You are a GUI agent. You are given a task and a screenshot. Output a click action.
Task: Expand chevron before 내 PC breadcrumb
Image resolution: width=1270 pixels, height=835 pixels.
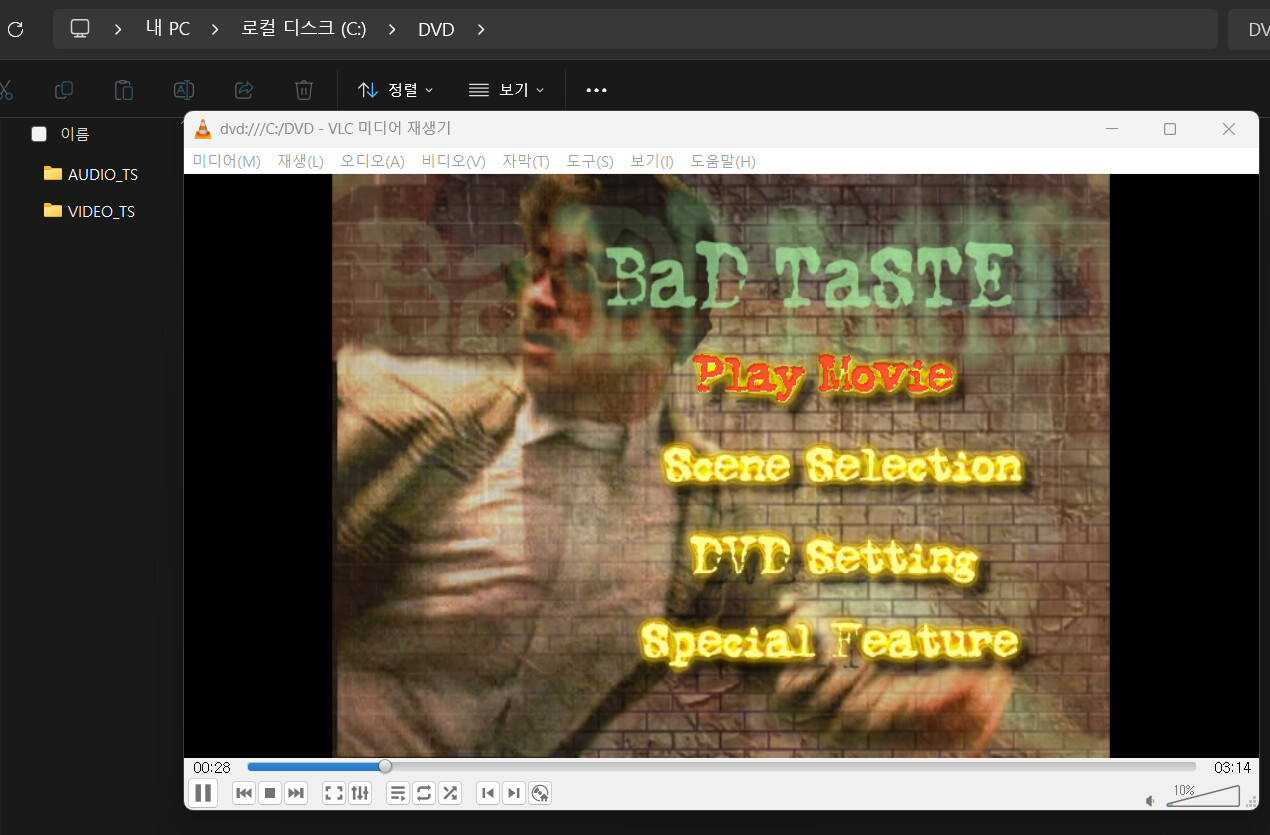(x=118, y=29)
